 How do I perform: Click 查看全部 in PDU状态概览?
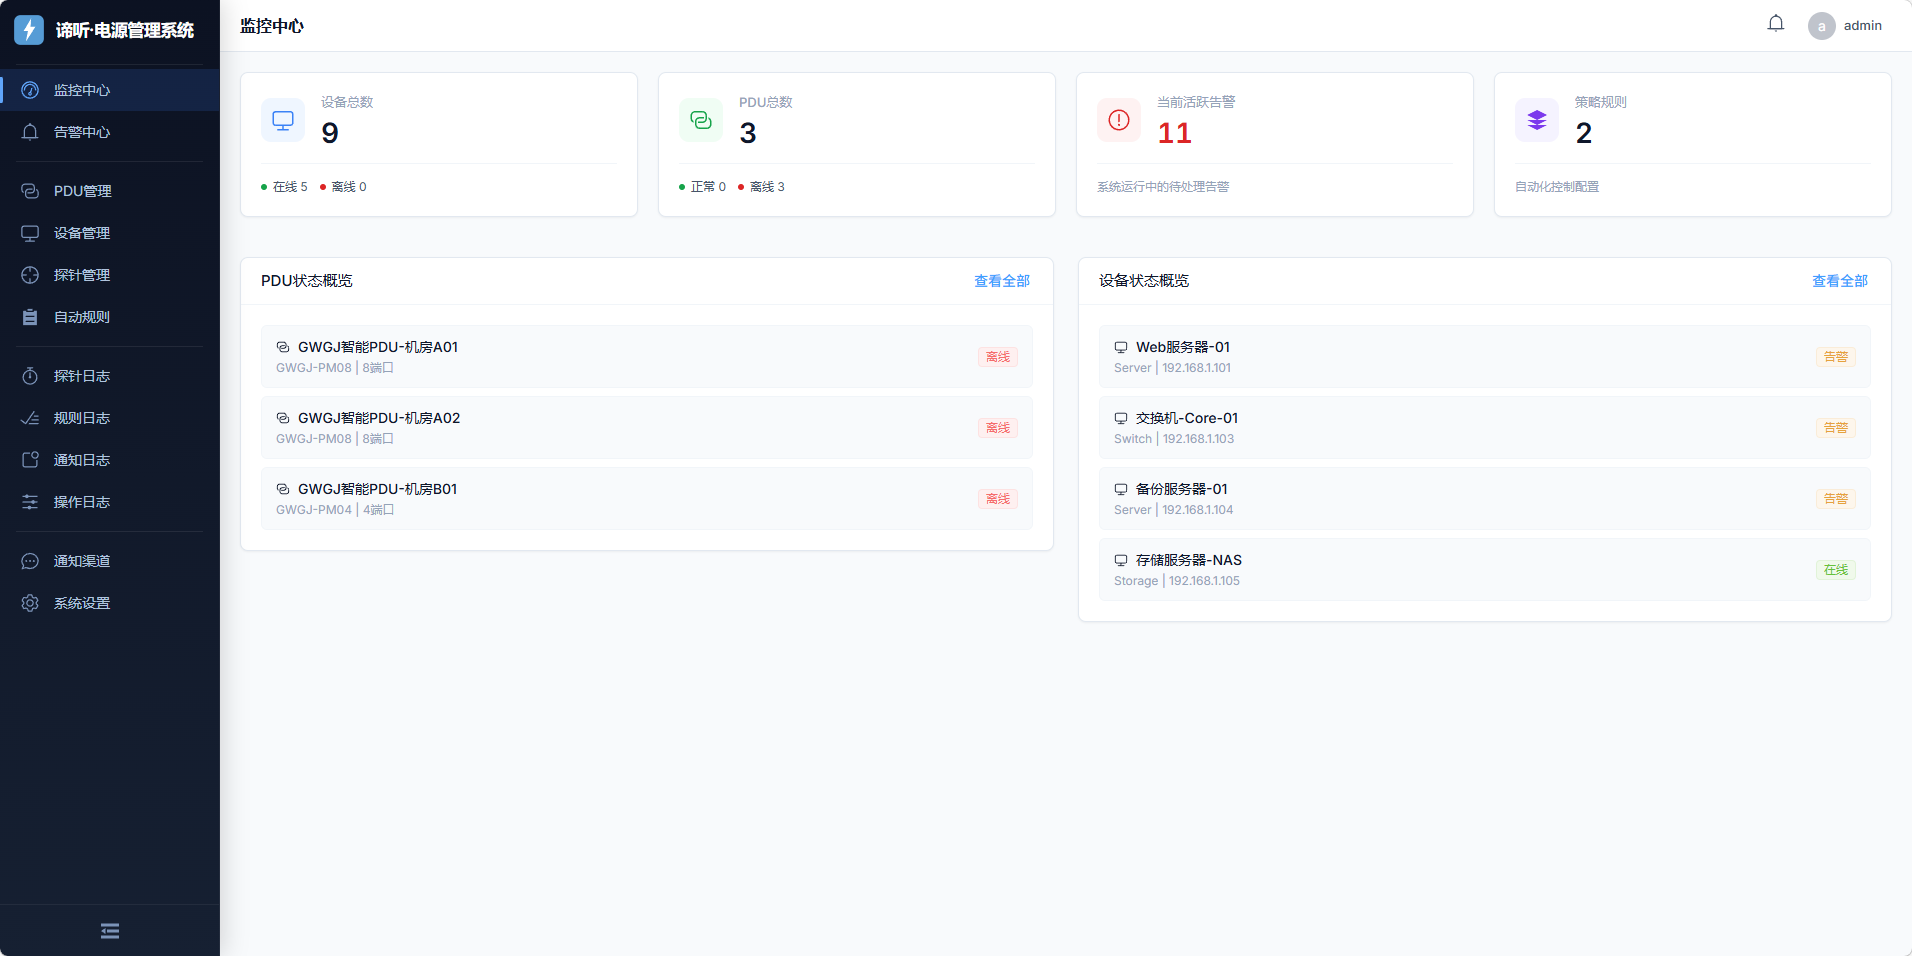[1001, 281]
